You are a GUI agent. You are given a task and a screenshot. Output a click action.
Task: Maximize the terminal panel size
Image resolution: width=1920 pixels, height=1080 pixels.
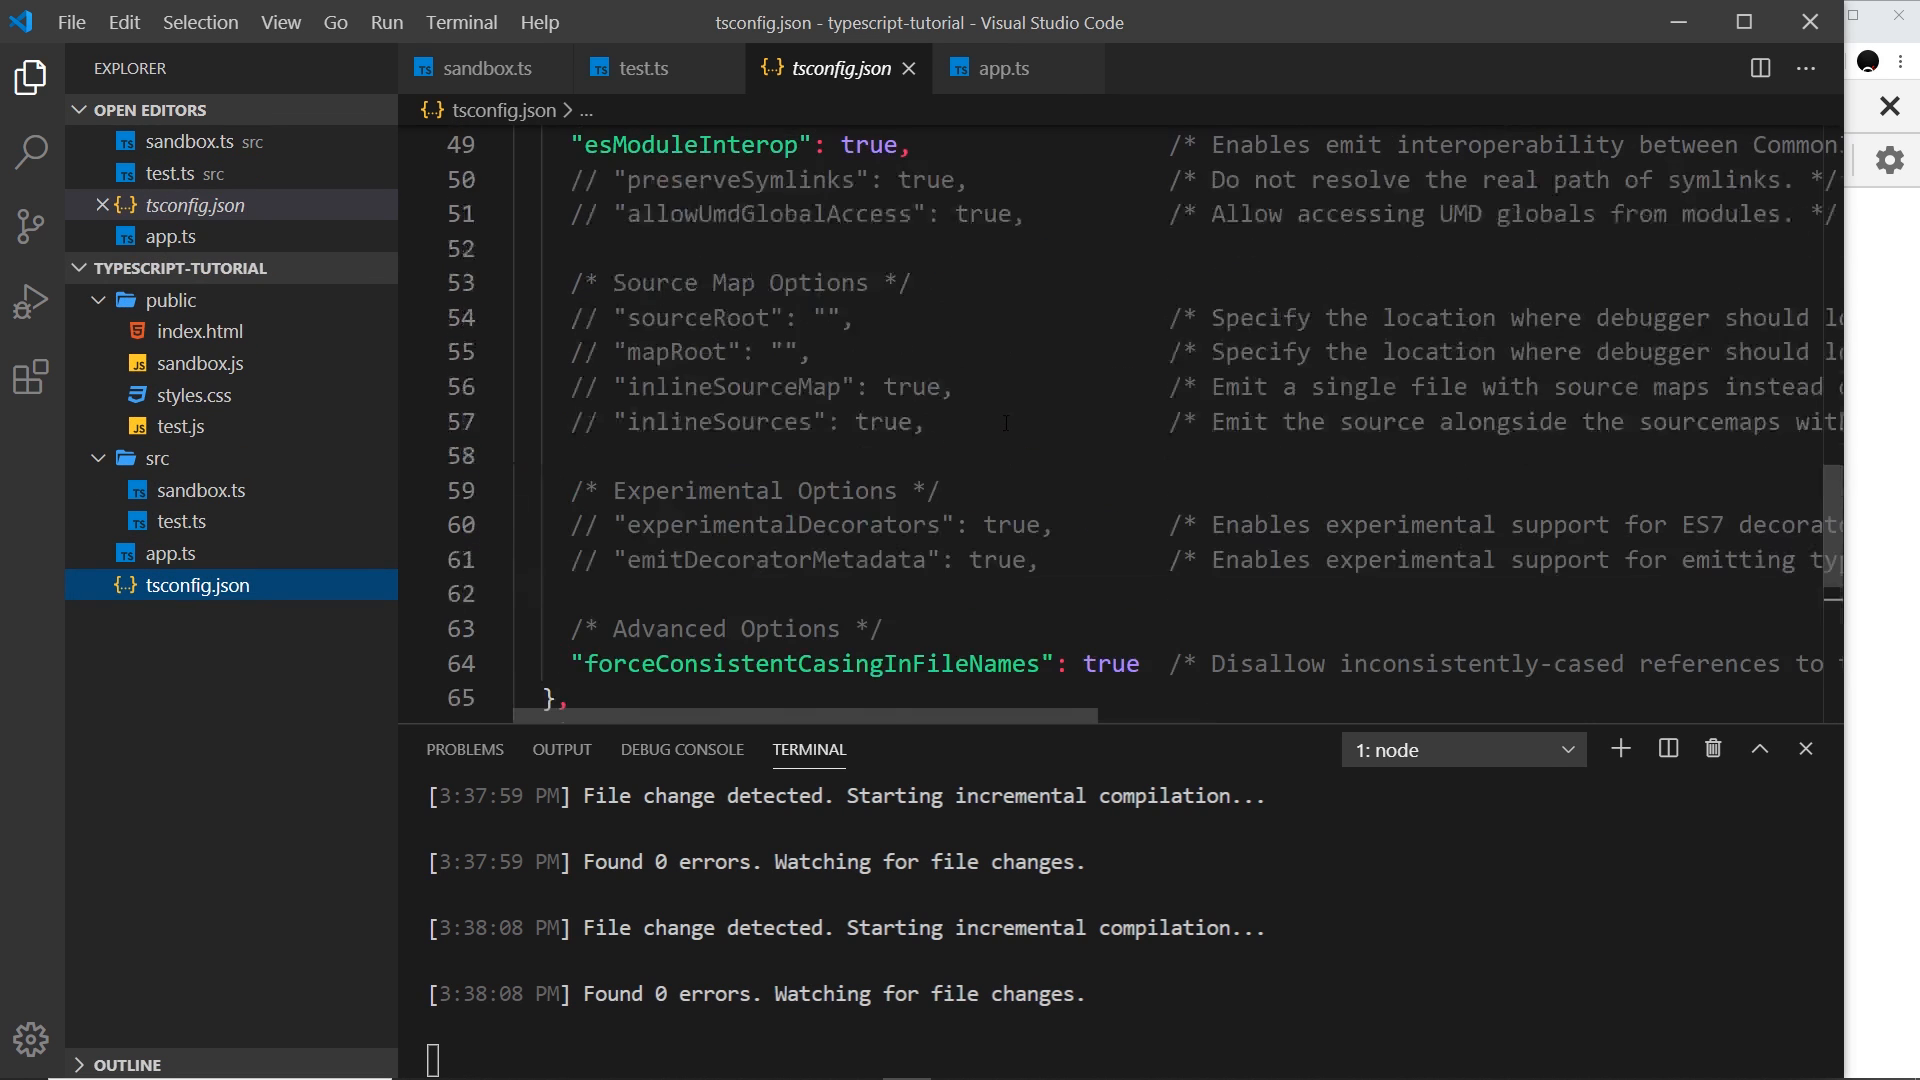pyautogui.click(x=1760, y=749)
